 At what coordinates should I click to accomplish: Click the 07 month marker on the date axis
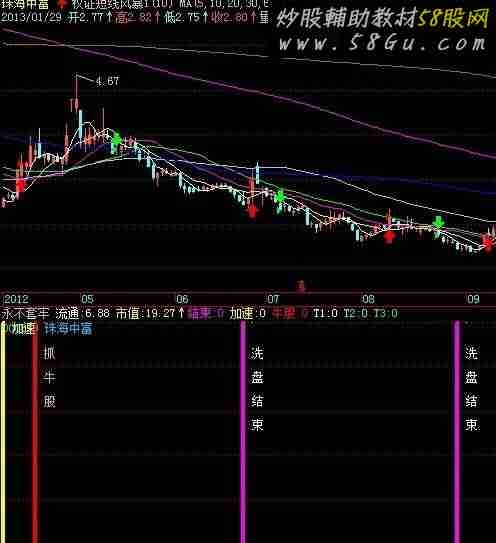point(273,299)
